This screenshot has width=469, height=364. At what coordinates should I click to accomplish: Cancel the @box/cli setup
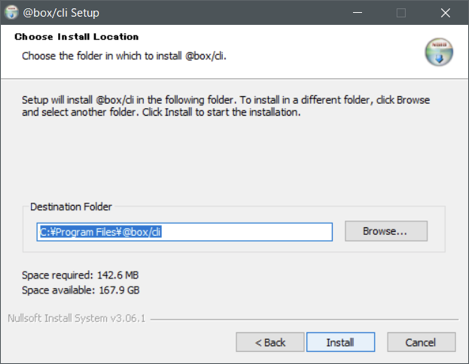[x=421, y=342]
